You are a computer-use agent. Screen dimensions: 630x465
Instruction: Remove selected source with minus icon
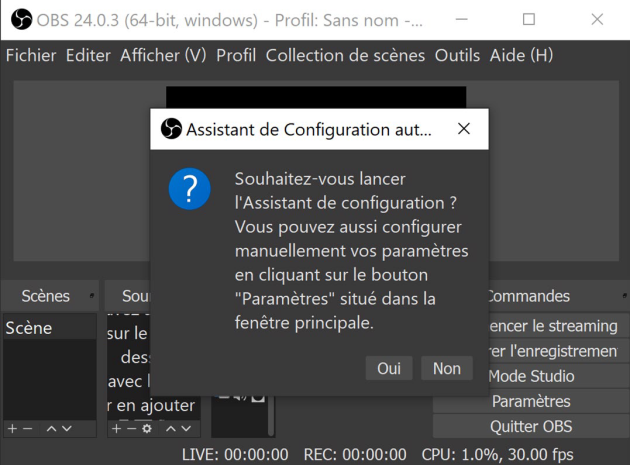pyautogui.click(x=131, y=428)
